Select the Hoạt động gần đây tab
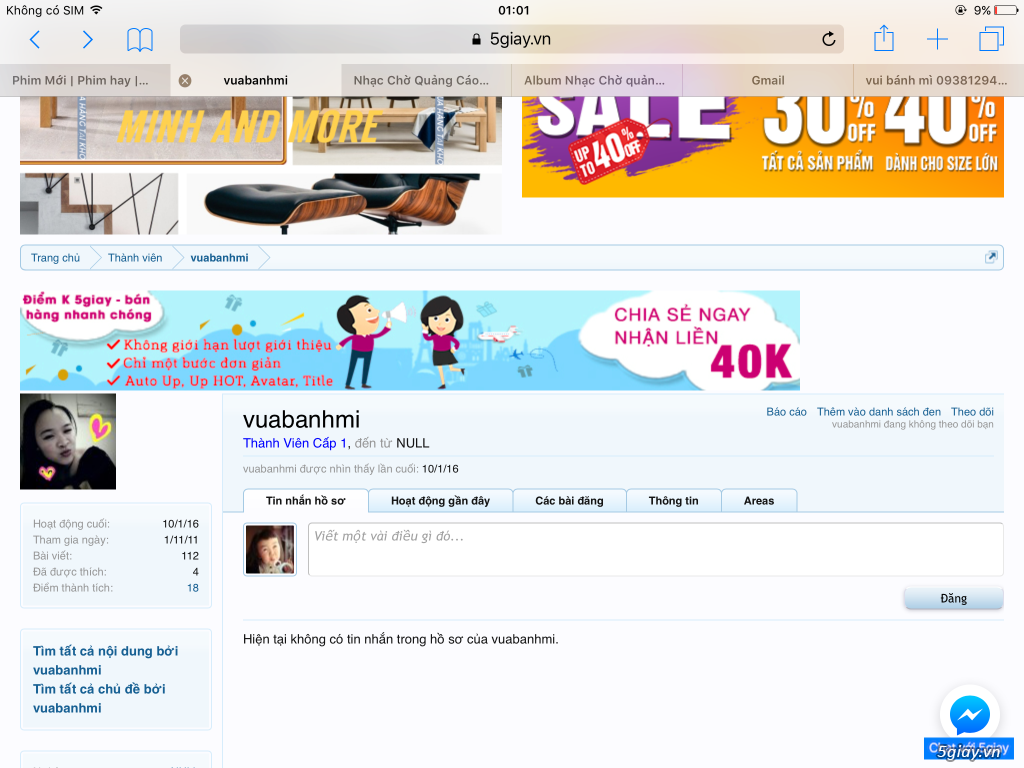This screenshot has width=1024, height=768. click(x=440, y=501)
